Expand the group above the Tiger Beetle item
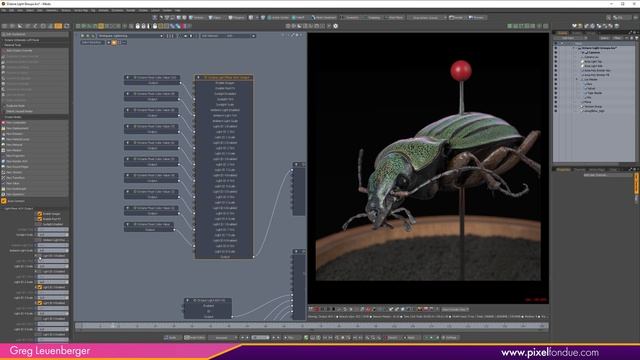Image resolution: width=640 pixels, height=360 pixels. click(577, 80)
